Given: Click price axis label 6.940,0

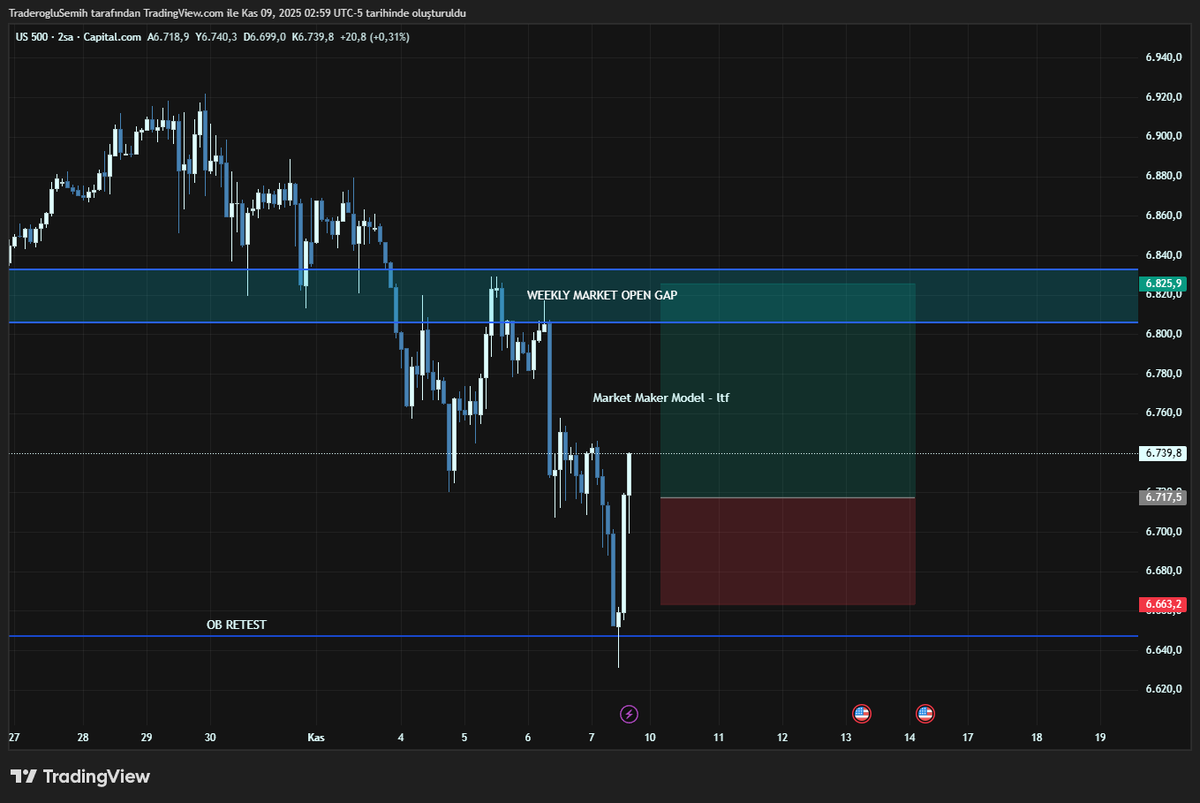Looking at the screenshot, I should pos(1164,57).
